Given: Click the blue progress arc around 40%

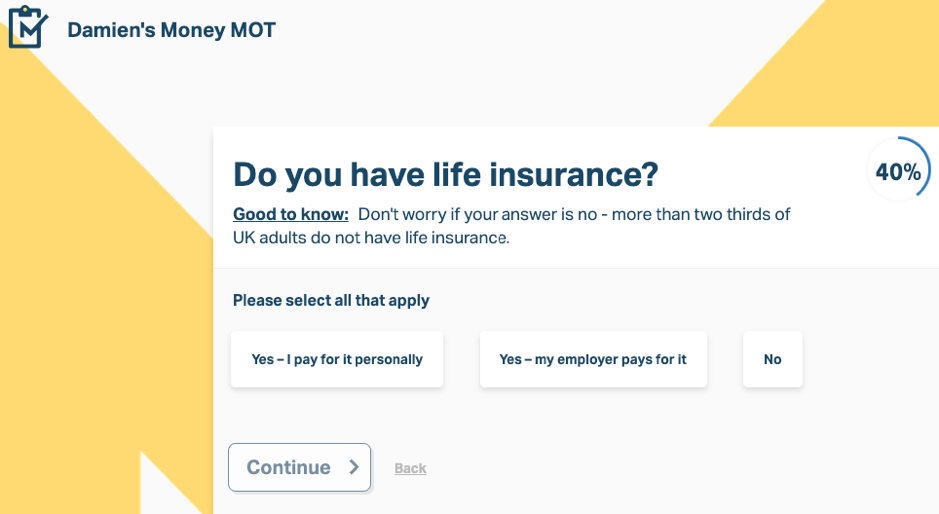Looking at the screenshot, I should 925,162.
